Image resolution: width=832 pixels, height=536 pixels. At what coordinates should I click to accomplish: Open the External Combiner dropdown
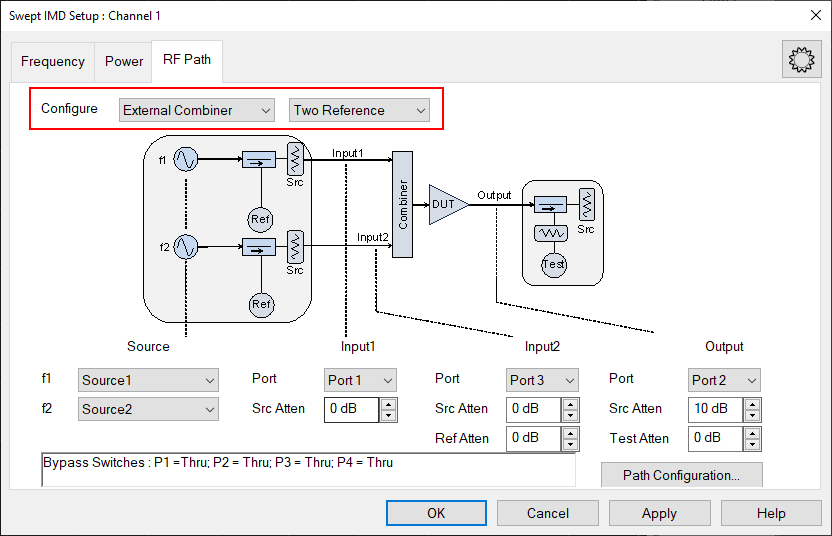(x=196, y=110)
